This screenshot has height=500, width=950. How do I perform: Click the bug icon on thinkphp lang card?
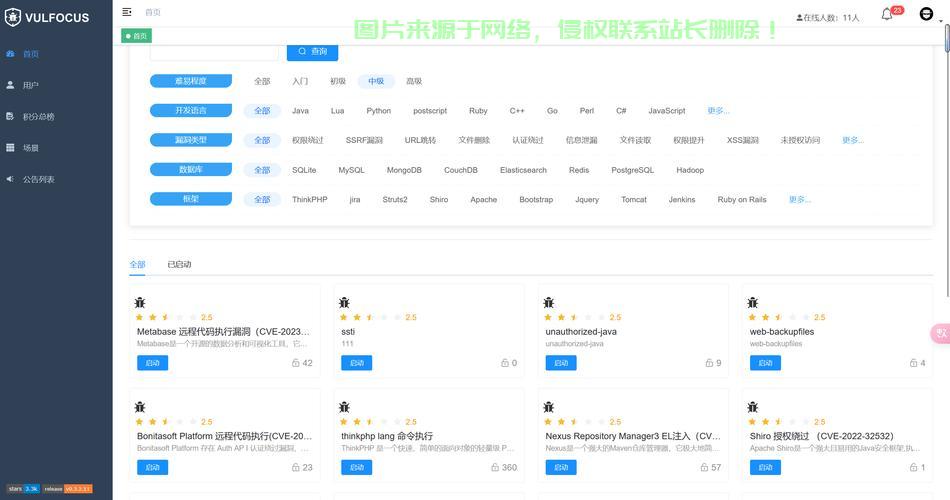pos(344,407)
